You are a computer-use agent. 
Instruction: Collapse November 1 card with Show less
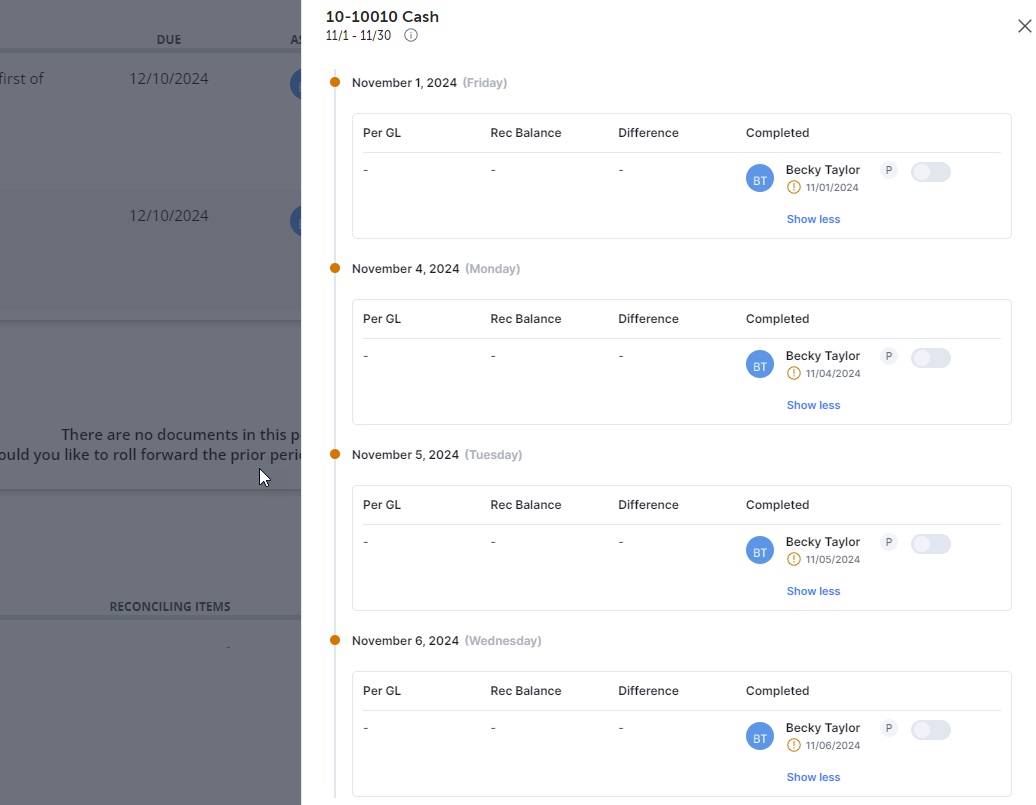click(x=813, y=219)
